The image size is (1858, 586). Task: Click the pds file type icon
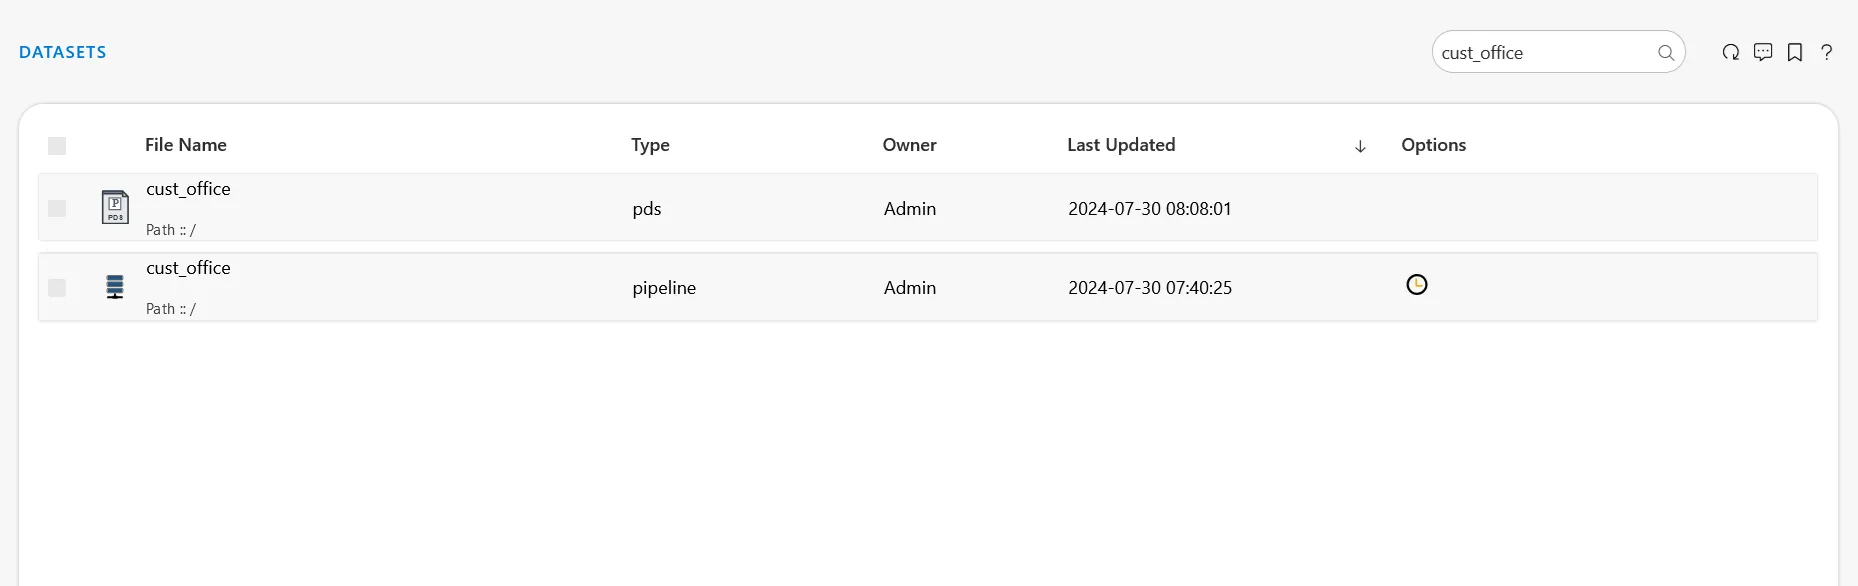pos(115,207)
